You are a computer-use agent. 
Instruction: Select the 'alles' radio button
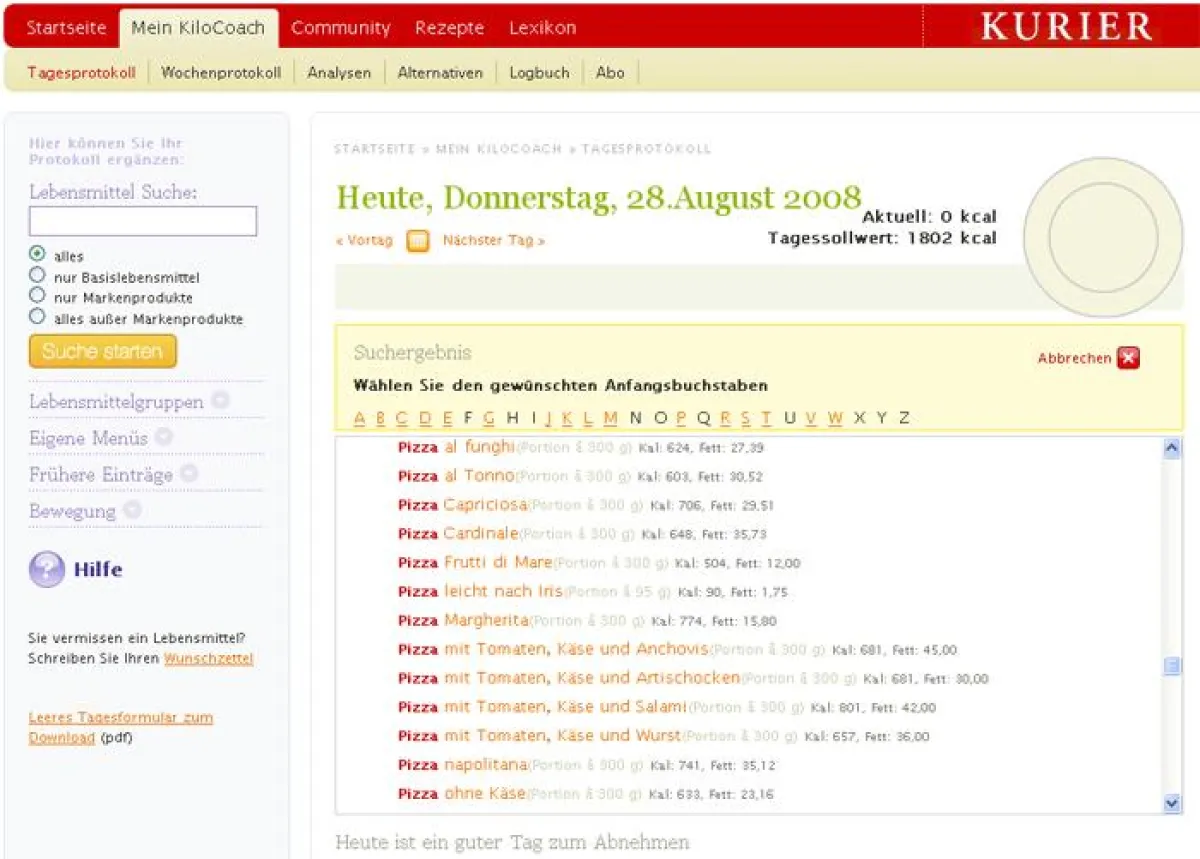(38, 254)
